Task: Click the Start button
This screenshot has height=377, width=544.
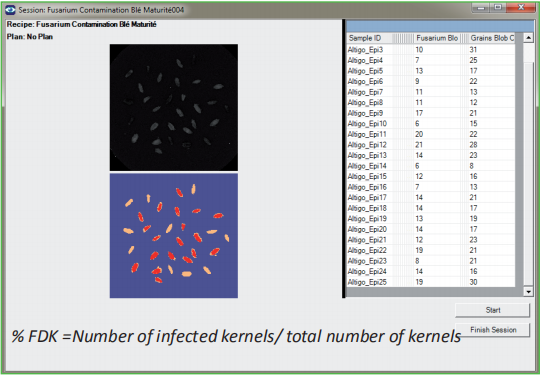Action: pos(493,310)
